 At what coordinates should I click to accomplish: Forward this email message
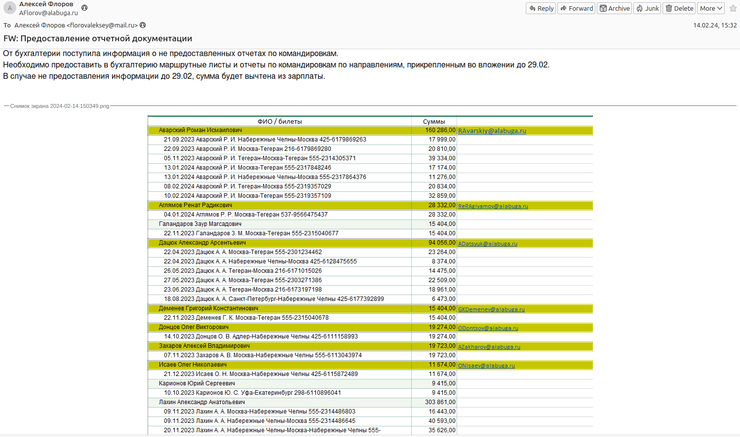pos(576,8)
